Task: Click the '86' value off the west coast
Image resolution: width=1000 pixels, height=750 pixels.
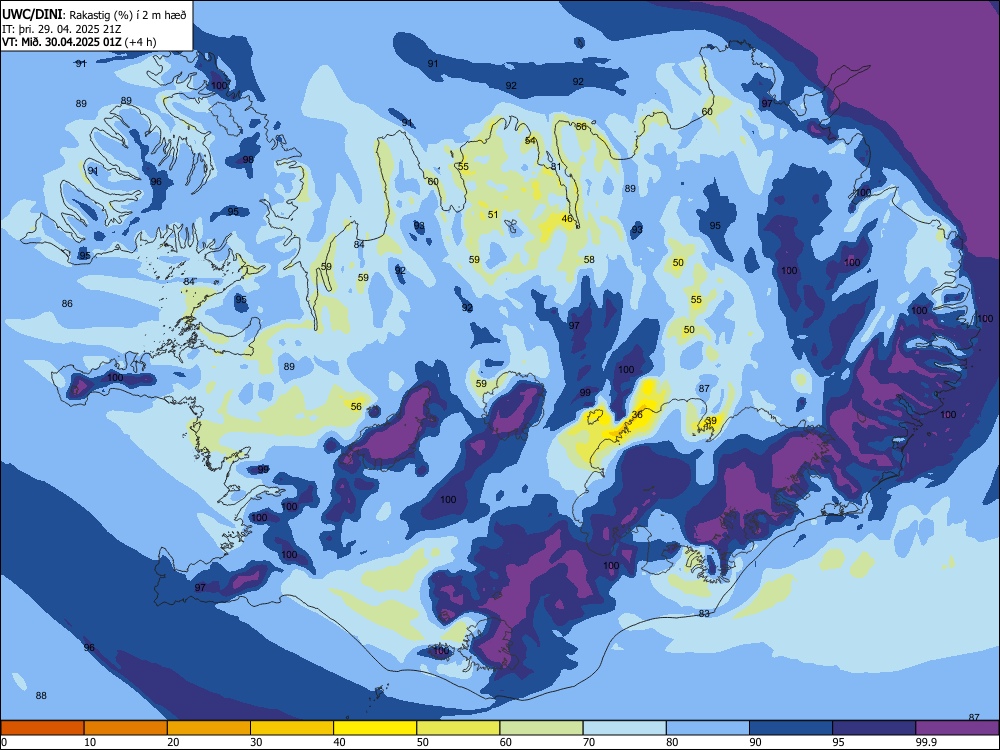Action: [67, 304]
